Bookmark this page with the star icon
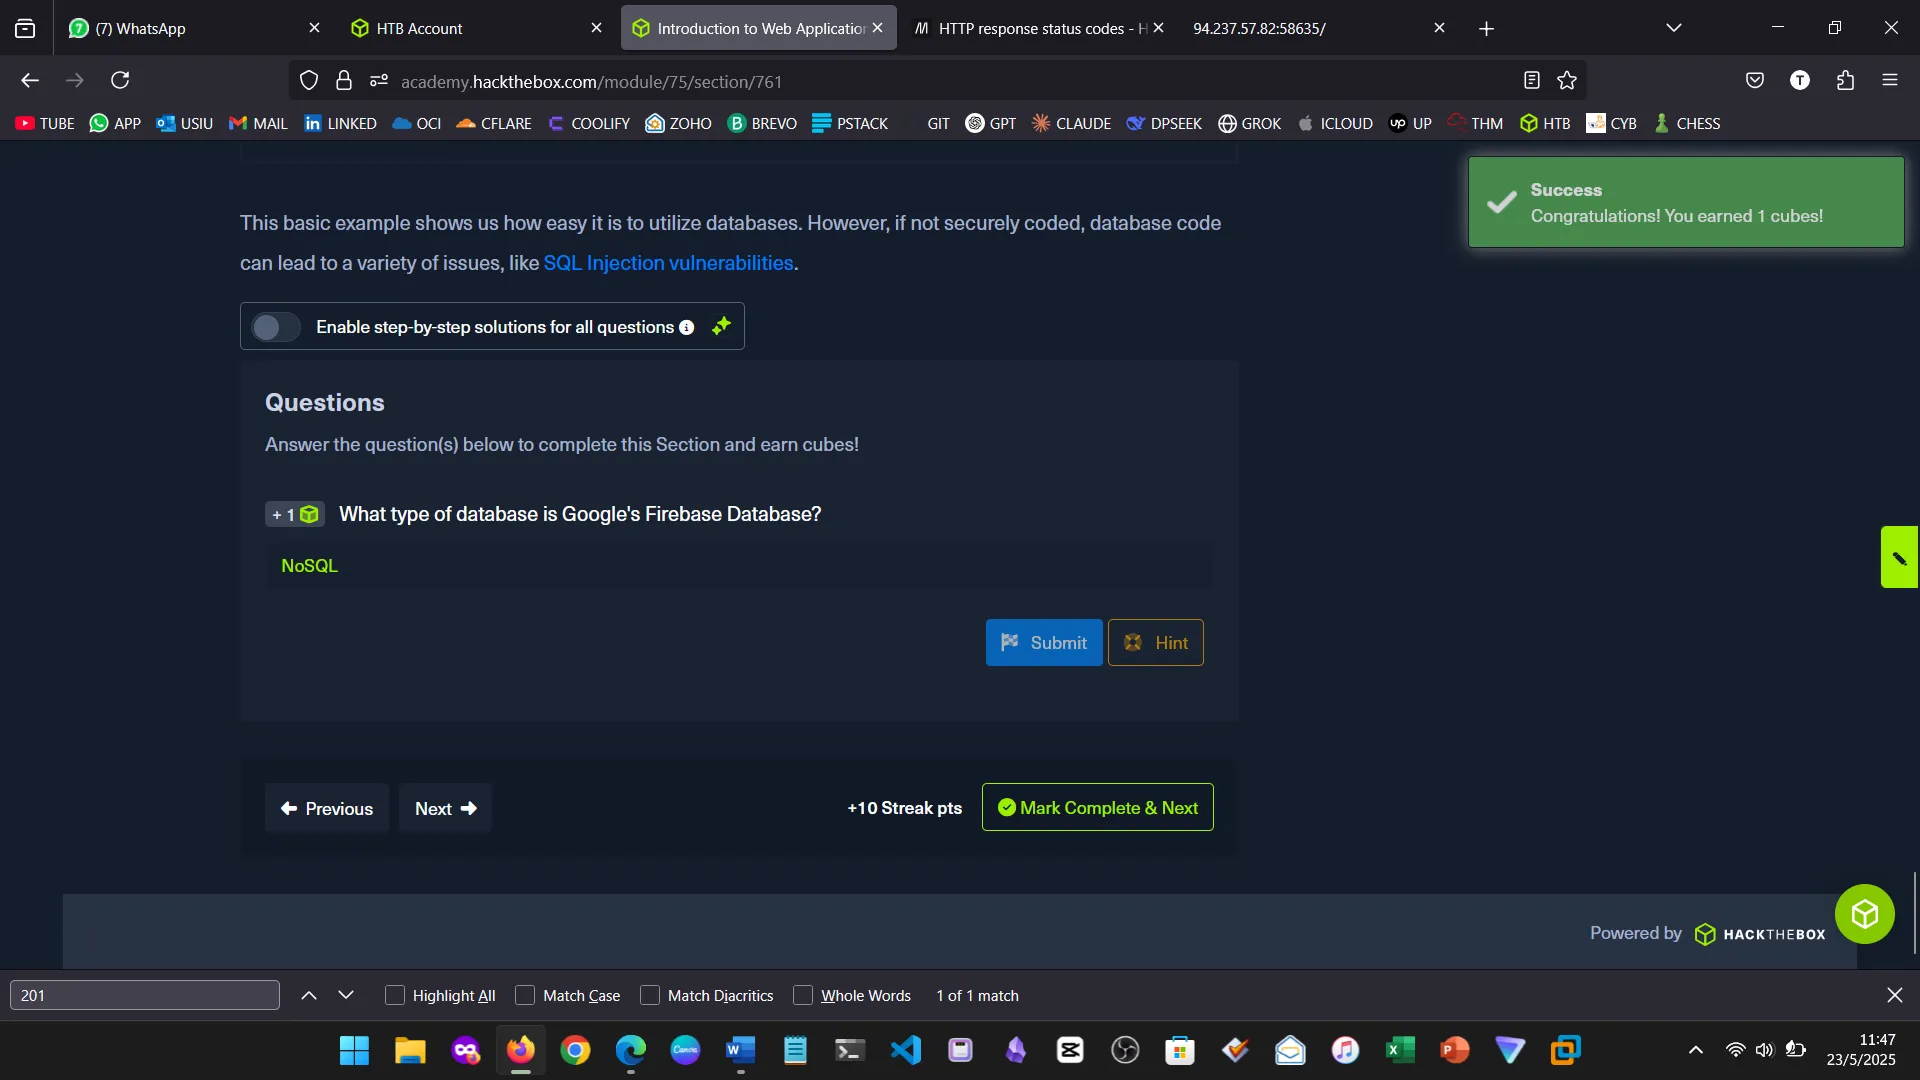Viewport: 1920px width, 1080px height. coord(1567,81)
